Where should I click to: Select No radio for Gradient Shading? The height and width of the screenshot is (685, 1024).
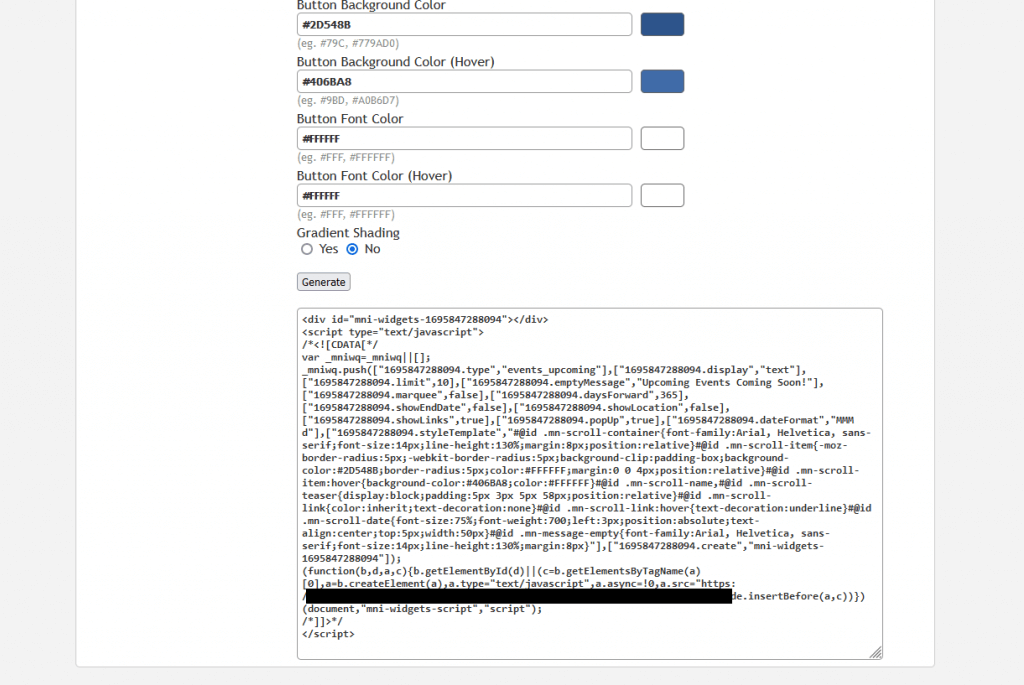coord(352,249)
